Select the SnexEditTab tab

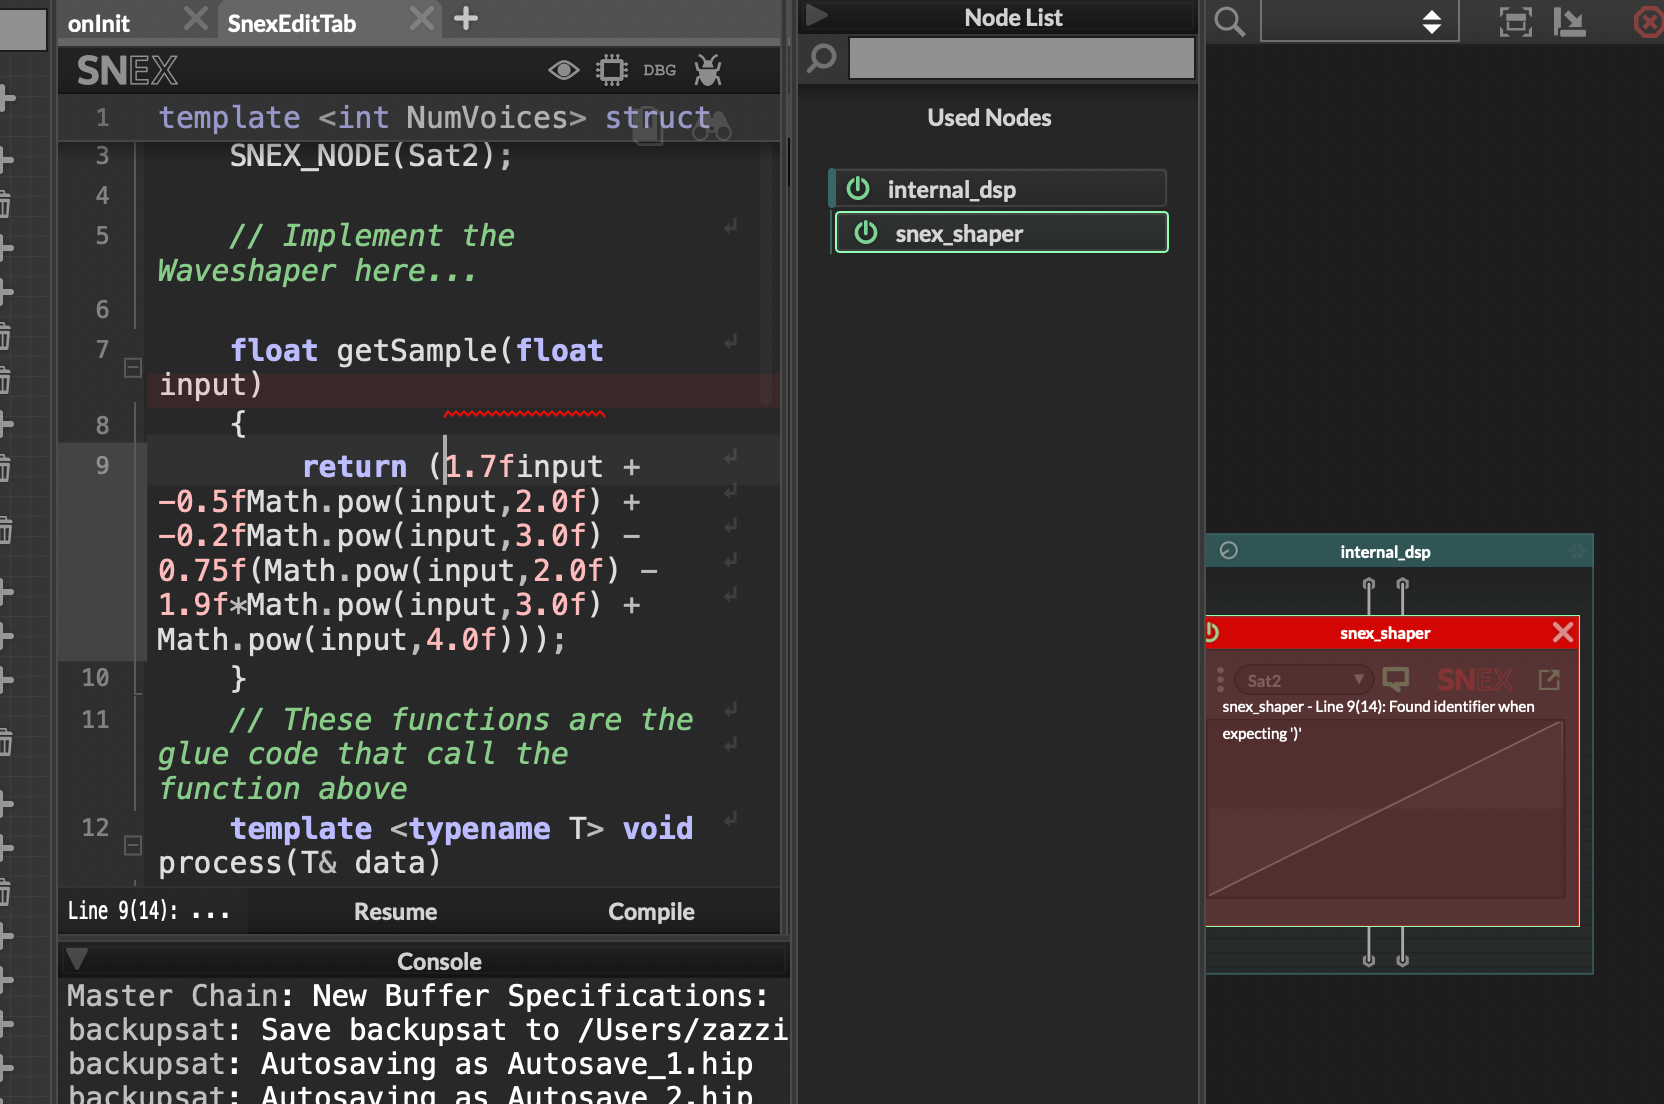coord(291,24)
